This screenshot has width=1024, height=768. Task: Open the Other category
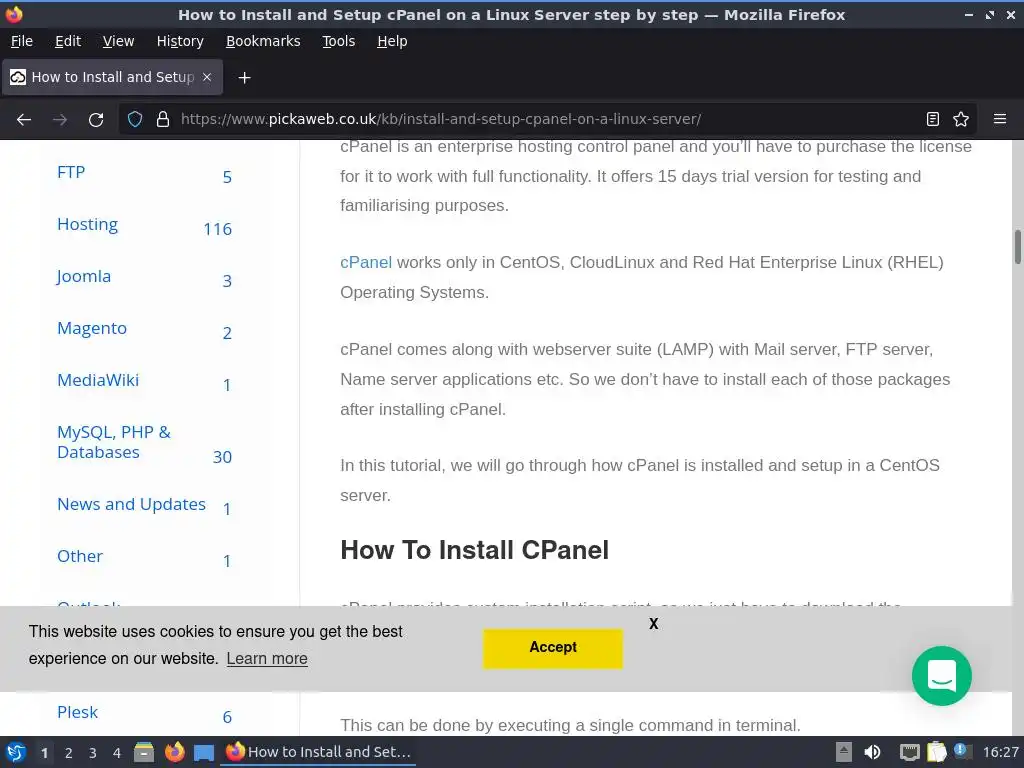click(80, 556)
